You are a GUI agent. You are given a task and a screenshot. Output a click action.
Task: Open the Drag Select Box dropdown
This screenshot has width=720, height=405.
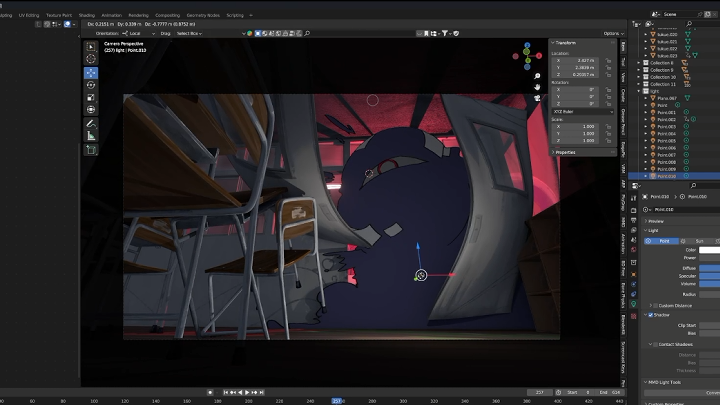[189, 34]
